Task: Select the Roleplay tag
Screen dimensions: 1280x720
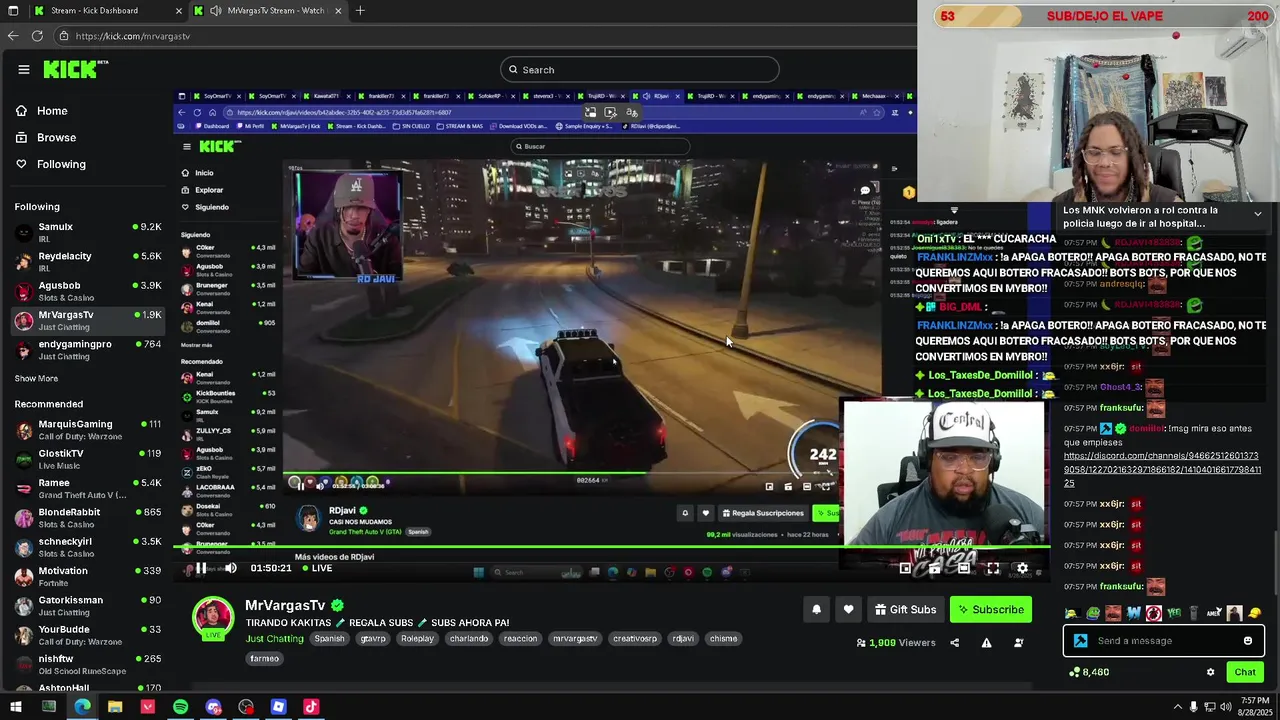Action: 417,639
